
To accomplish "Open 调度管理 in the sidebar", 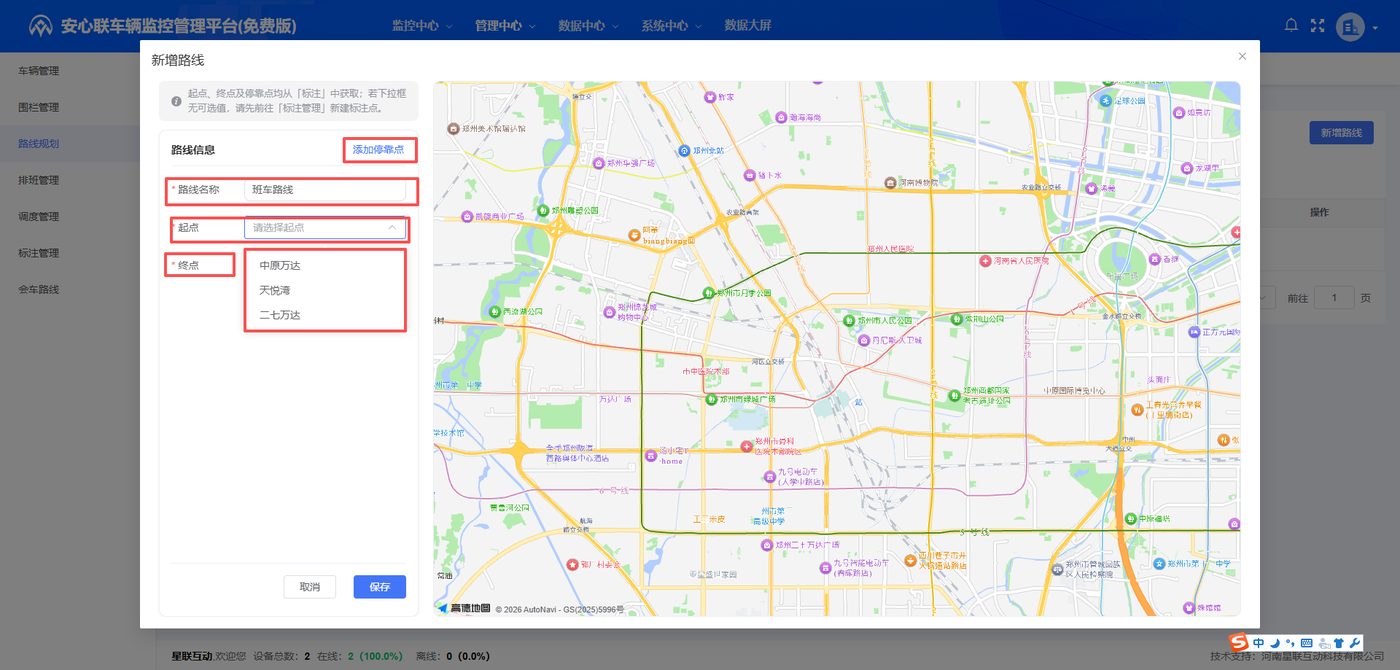I will pyautogui.click(x=39, y=216).
